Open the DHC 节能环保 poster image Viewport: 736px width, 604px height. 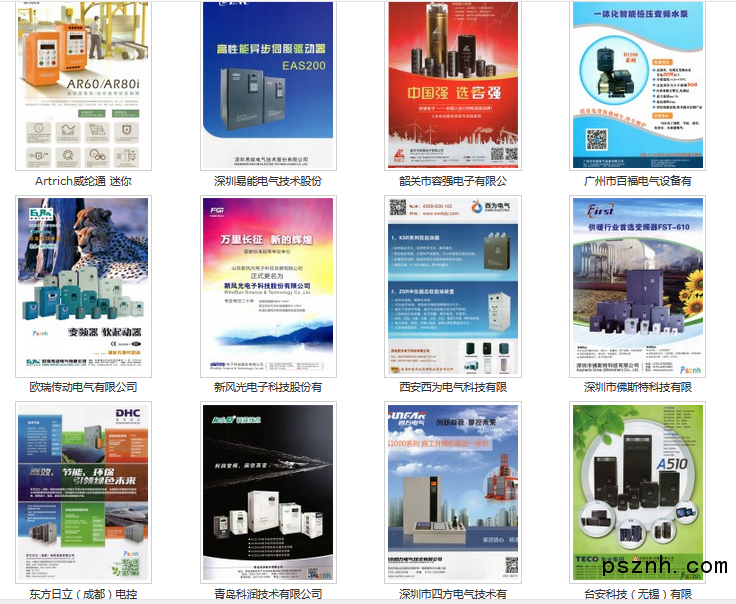(83, 492)
